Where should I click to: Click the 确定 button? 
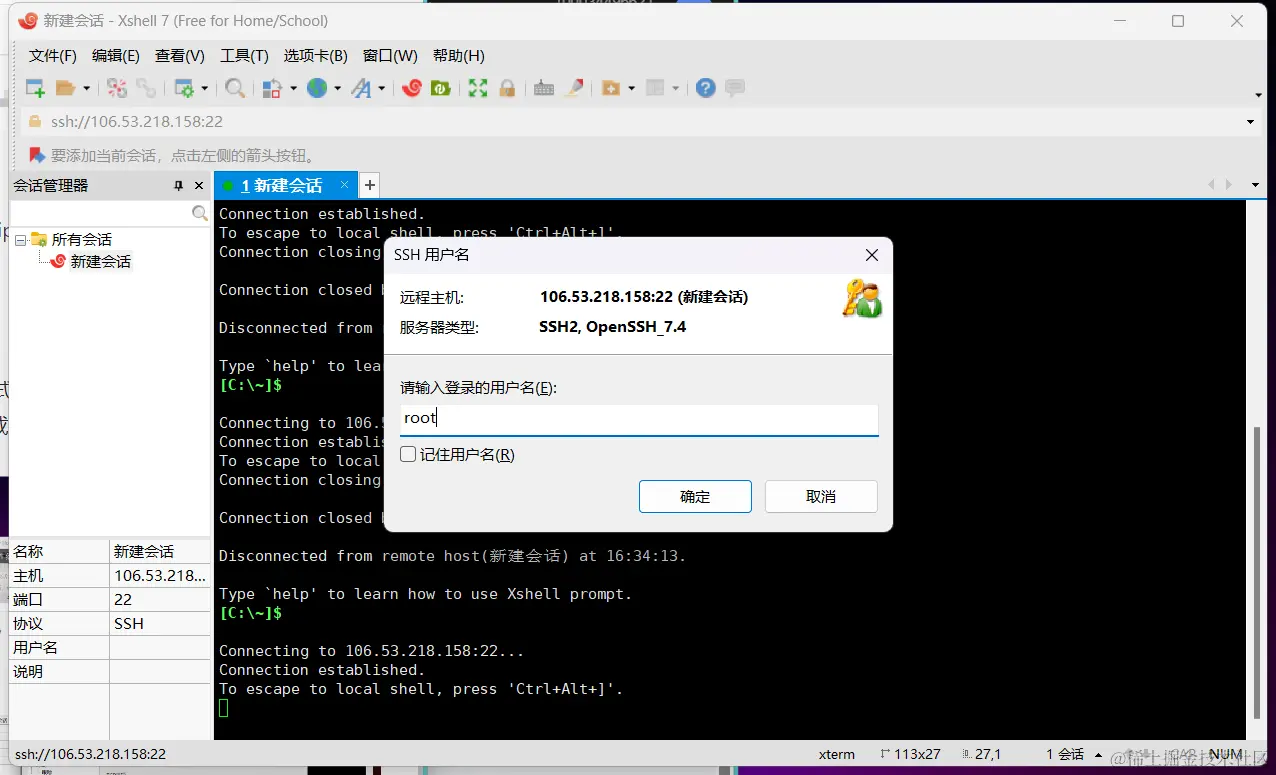pos(695,497)
